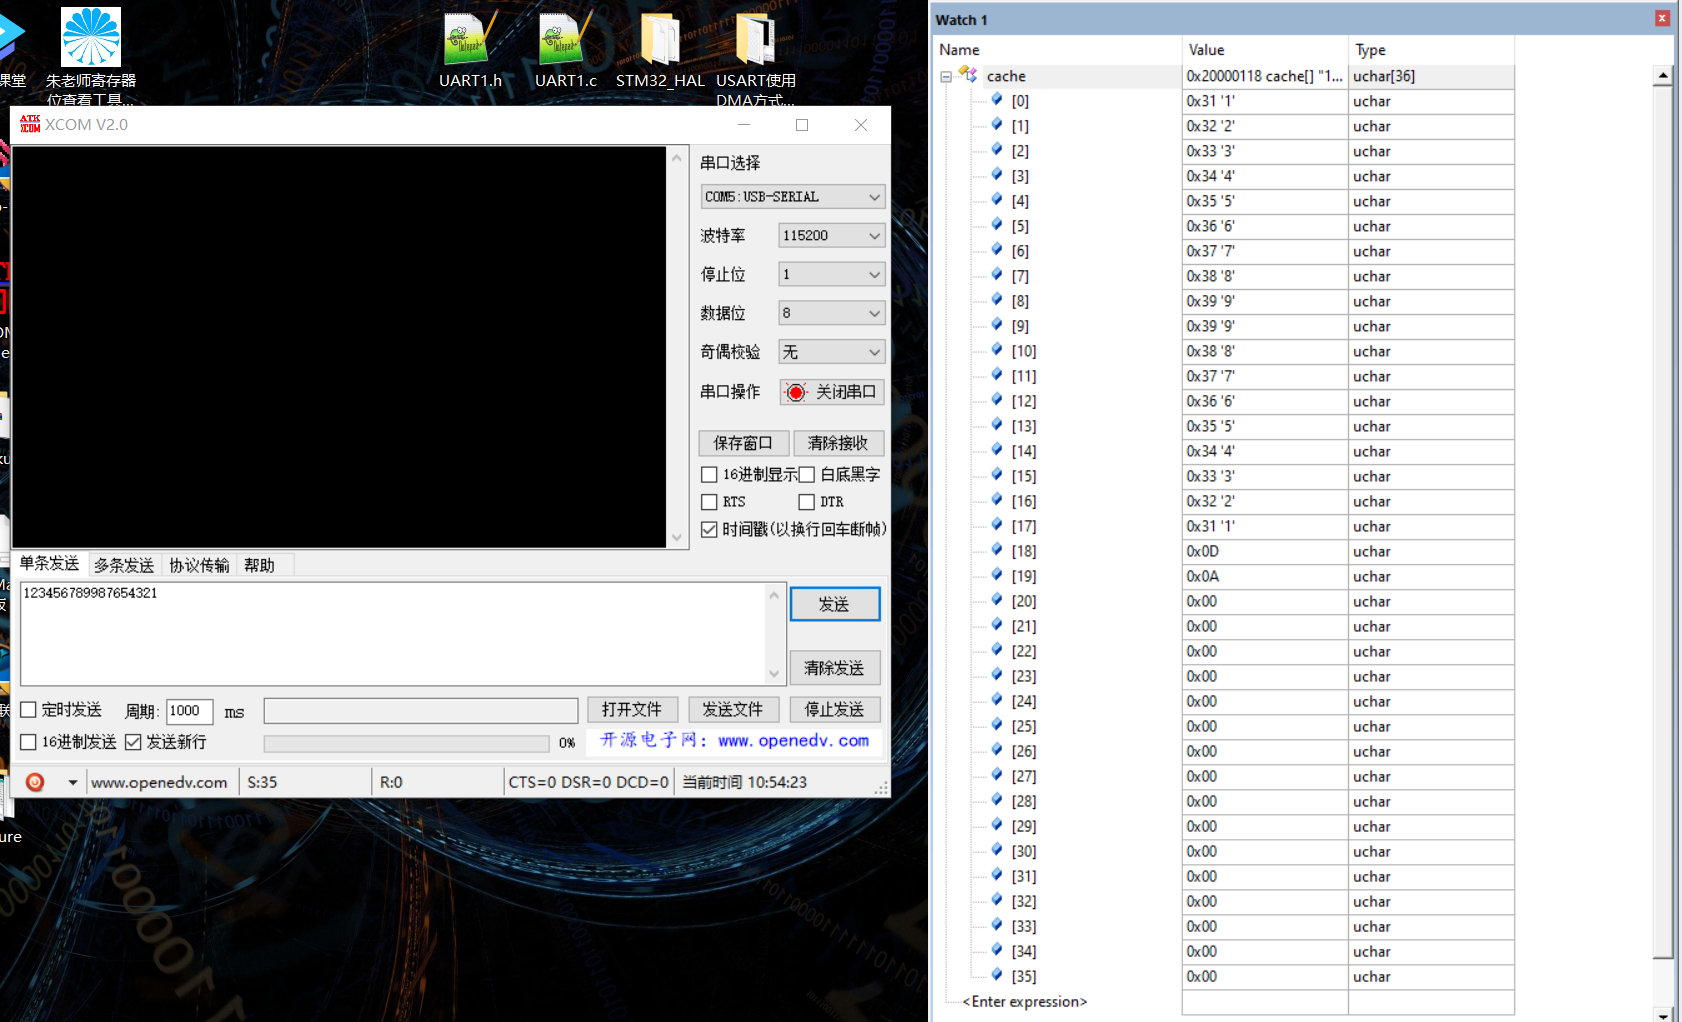
Task: Switch to the 协议传输 tab
Action: click(199, 565)
